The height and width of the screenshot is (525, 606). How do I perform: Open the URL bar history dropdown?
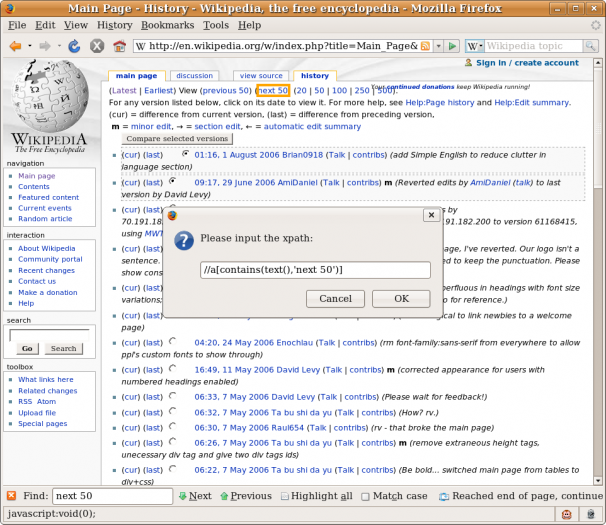[x=439, y=46]
